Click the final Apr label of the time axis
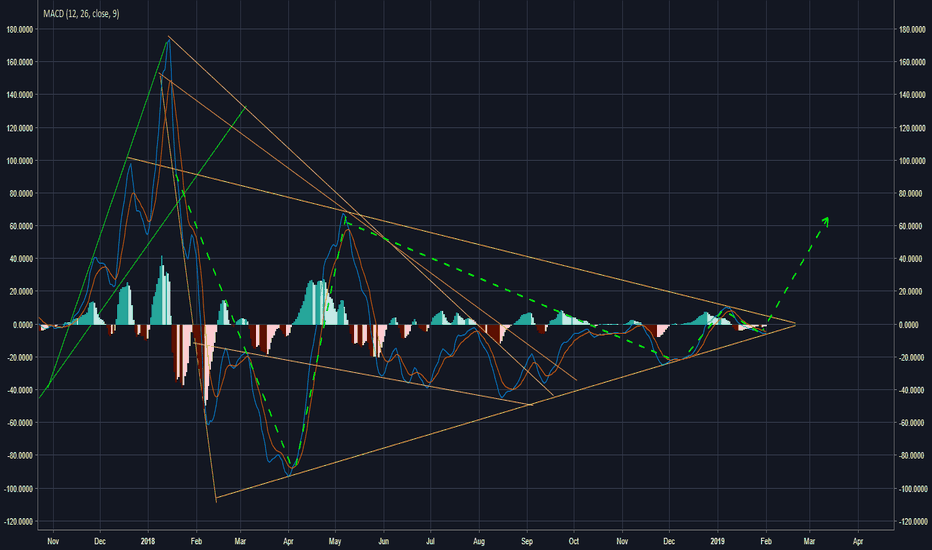The height and width of the screenshot is (550, 932). [858, 541]
